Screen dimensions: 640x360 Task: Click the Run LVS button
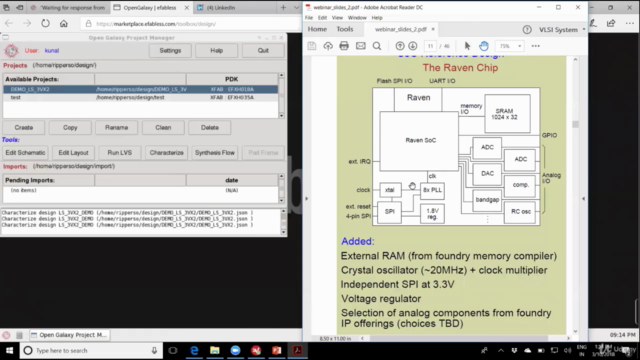120,153
